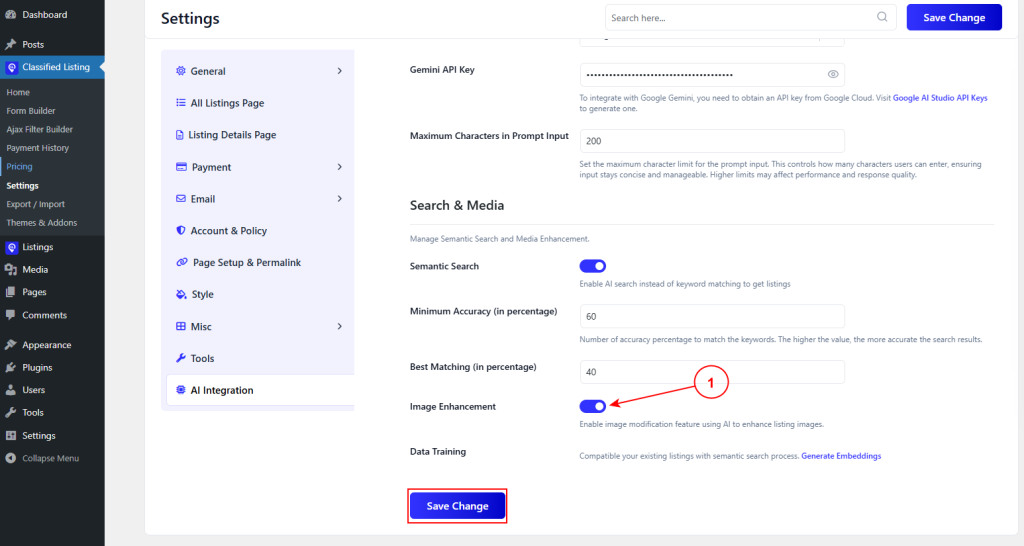The image size is (1024, 546).
Task: Click the Posts pin icon
Action: click(10, 44)
